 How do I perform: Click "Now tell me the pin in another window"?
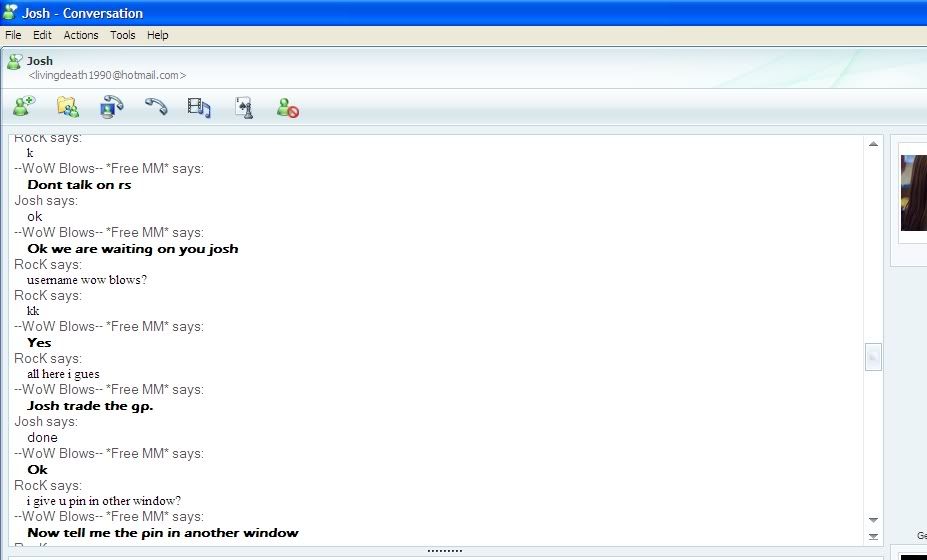[x=163, y=533]
